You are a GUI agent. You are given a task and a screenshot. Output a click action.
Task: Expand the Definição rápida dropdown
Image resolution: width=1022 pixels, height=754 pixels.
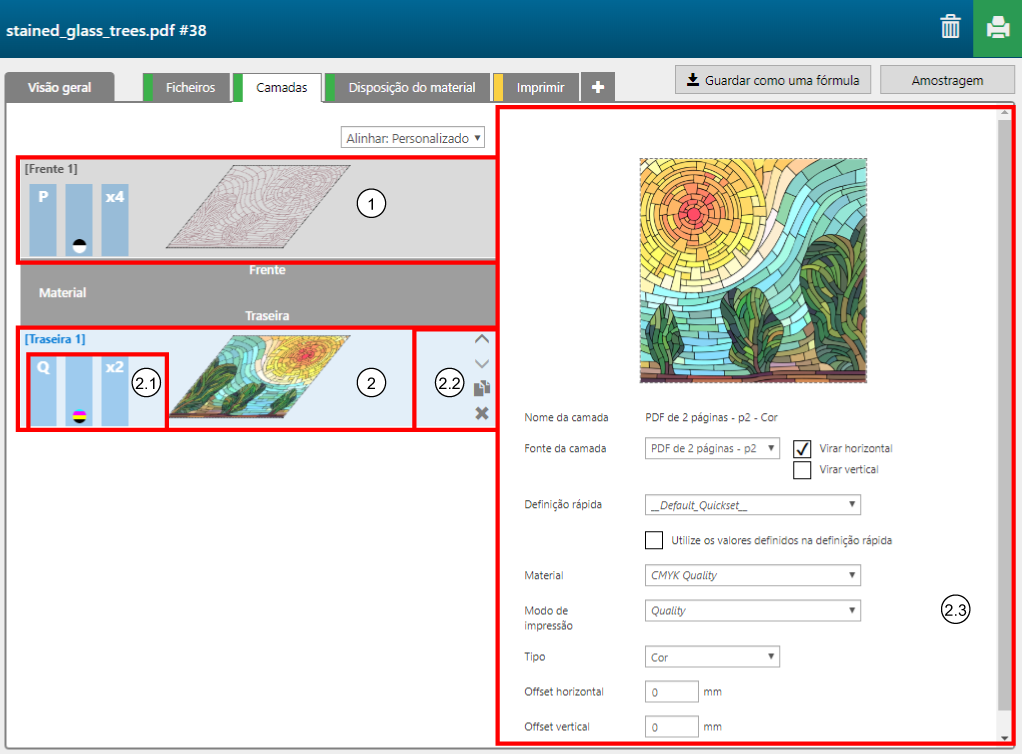pyautogui.click(x=752, y=505)
